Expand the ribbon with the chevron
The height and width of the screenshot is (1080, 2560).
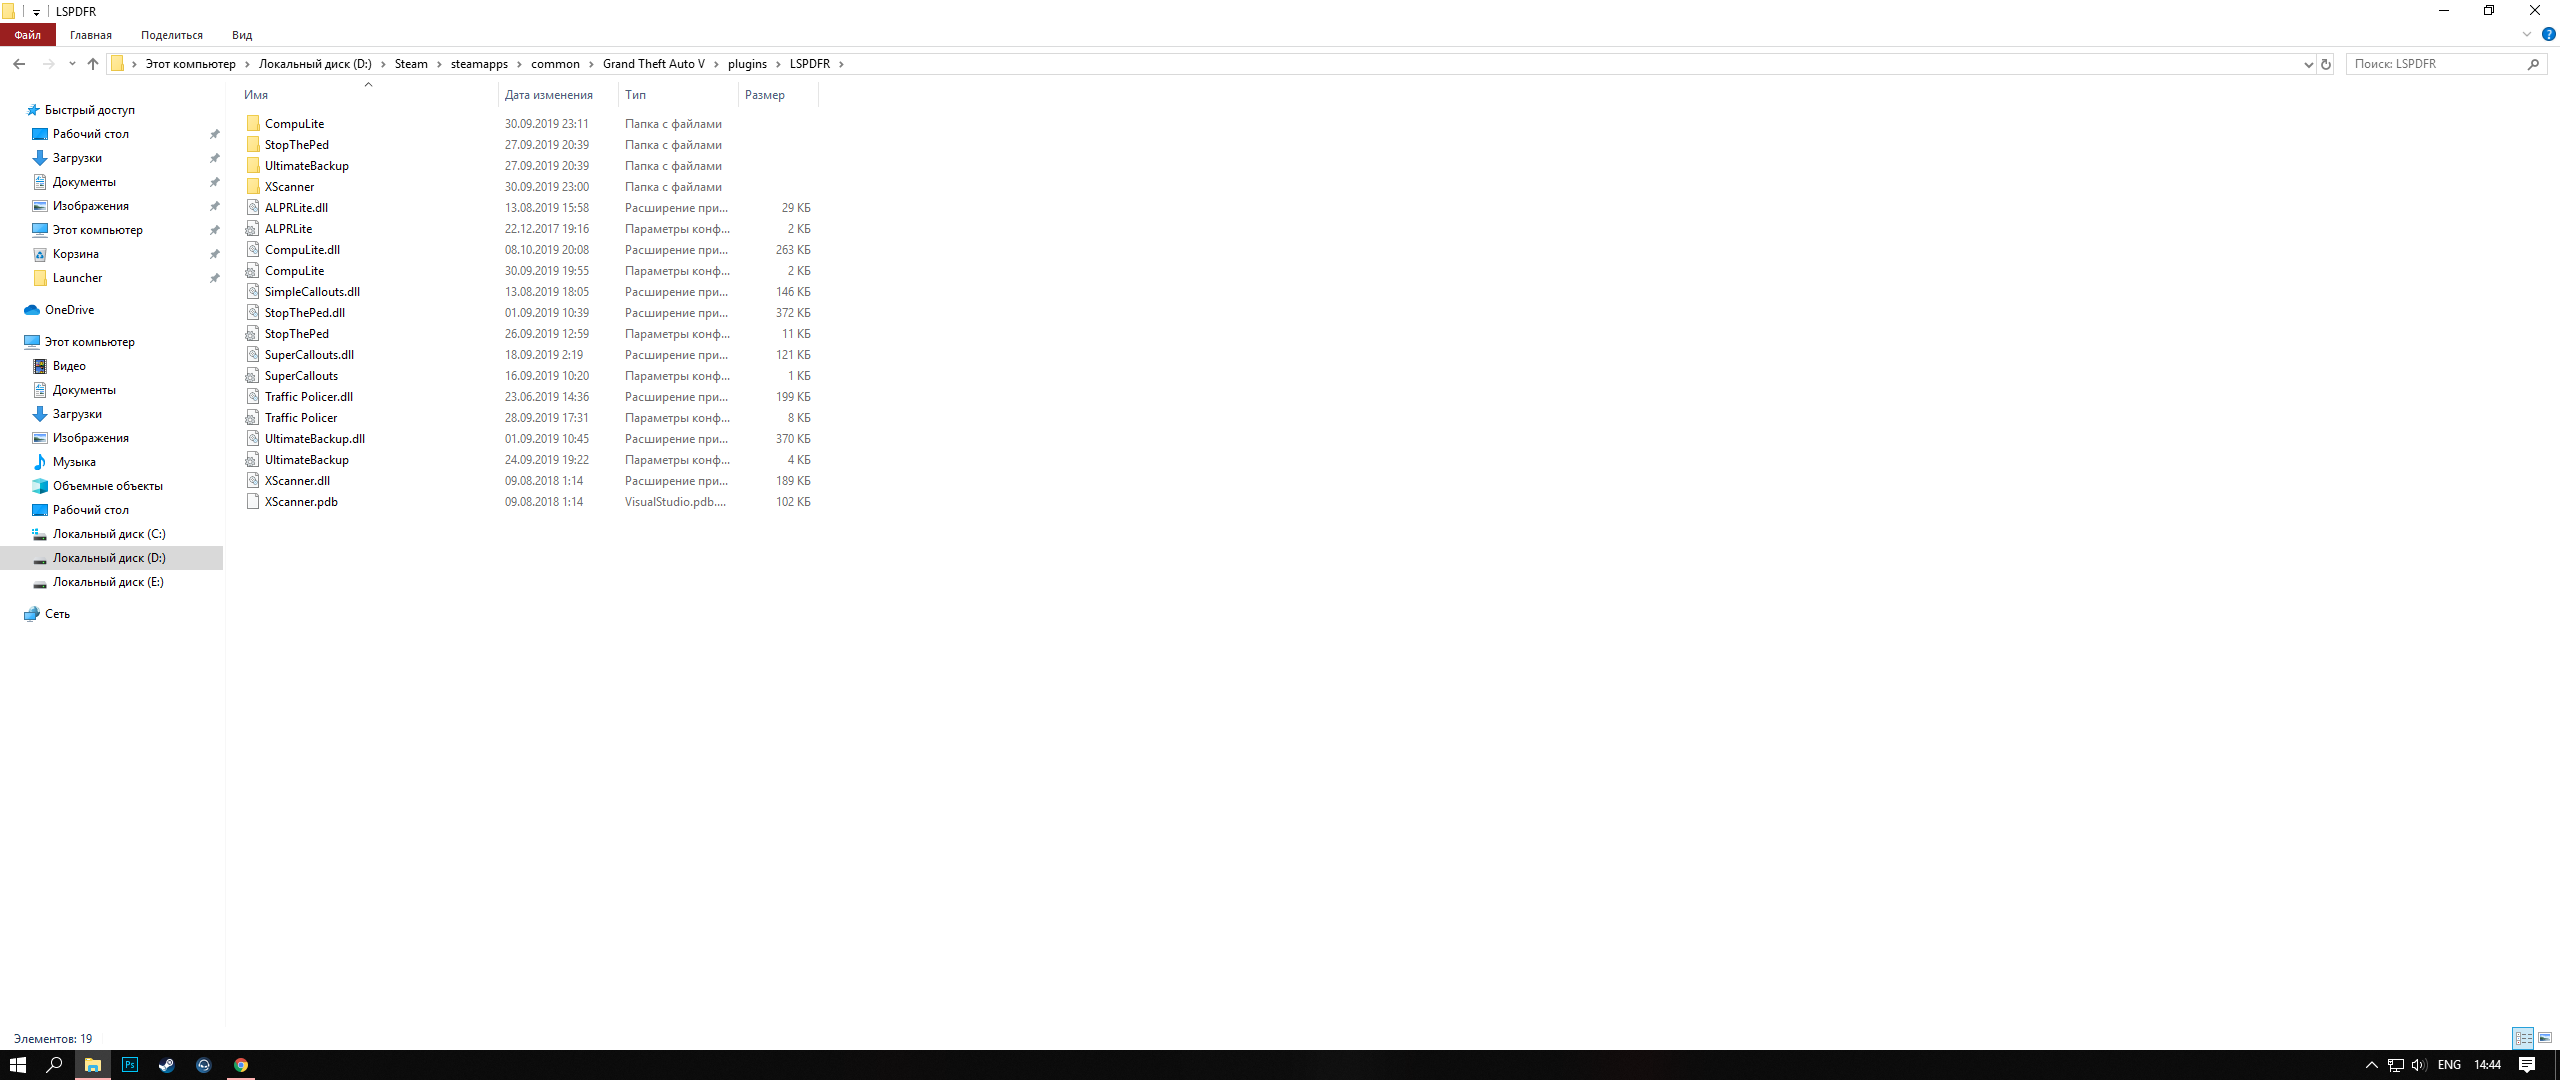click(x=2527, y=35)
